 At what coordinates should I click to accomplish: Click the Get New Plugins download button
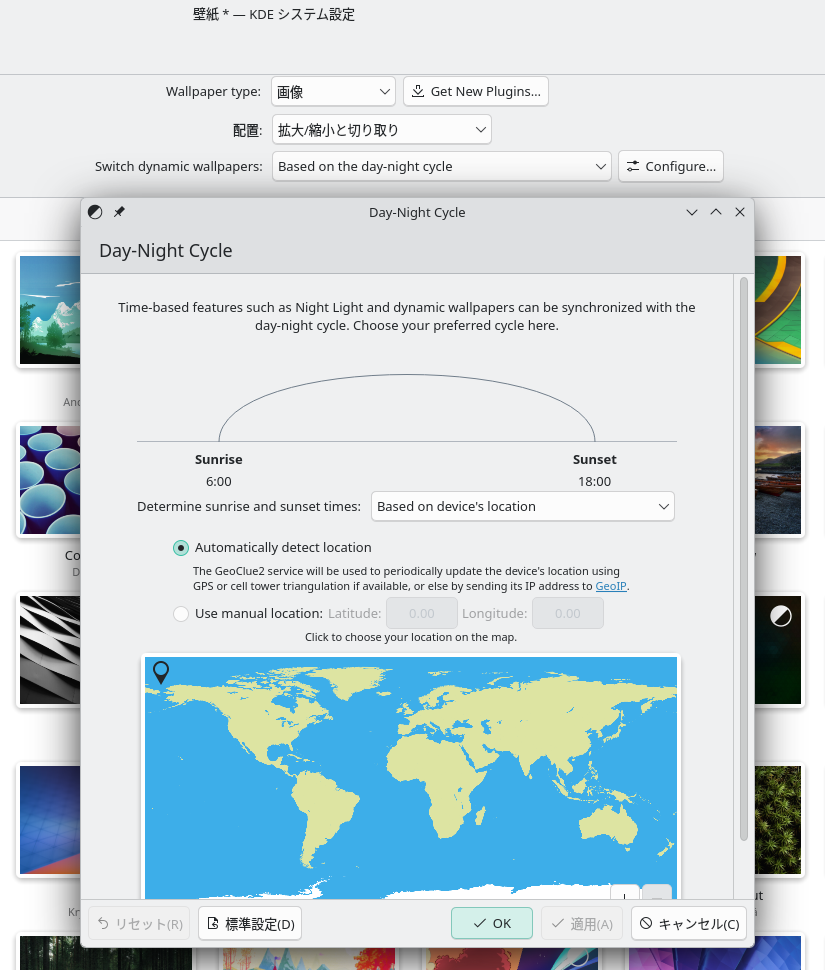click(x=475, y=92)
